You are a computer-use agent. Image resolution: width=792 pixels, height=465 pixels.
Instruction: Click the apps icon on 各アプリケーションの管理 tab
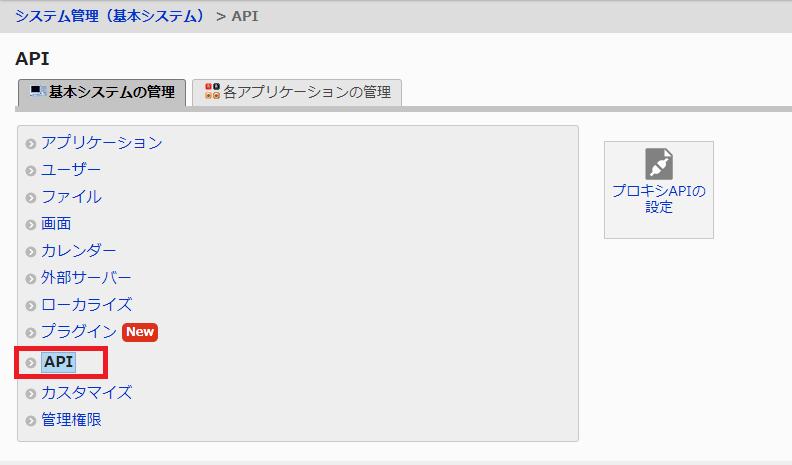coord(212,92)
